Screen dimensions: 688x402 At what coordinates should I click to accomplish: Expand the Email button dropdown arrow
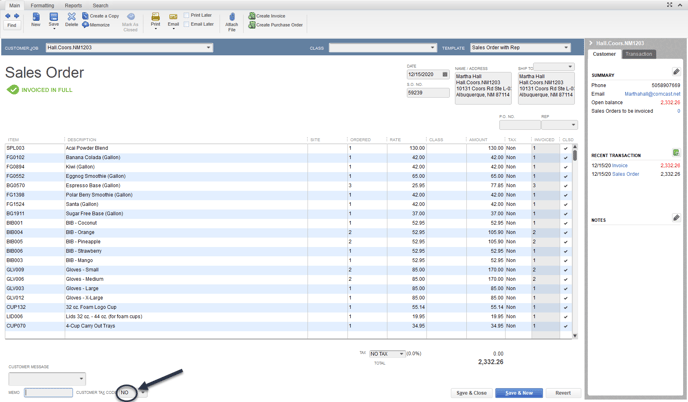(173, 29)
